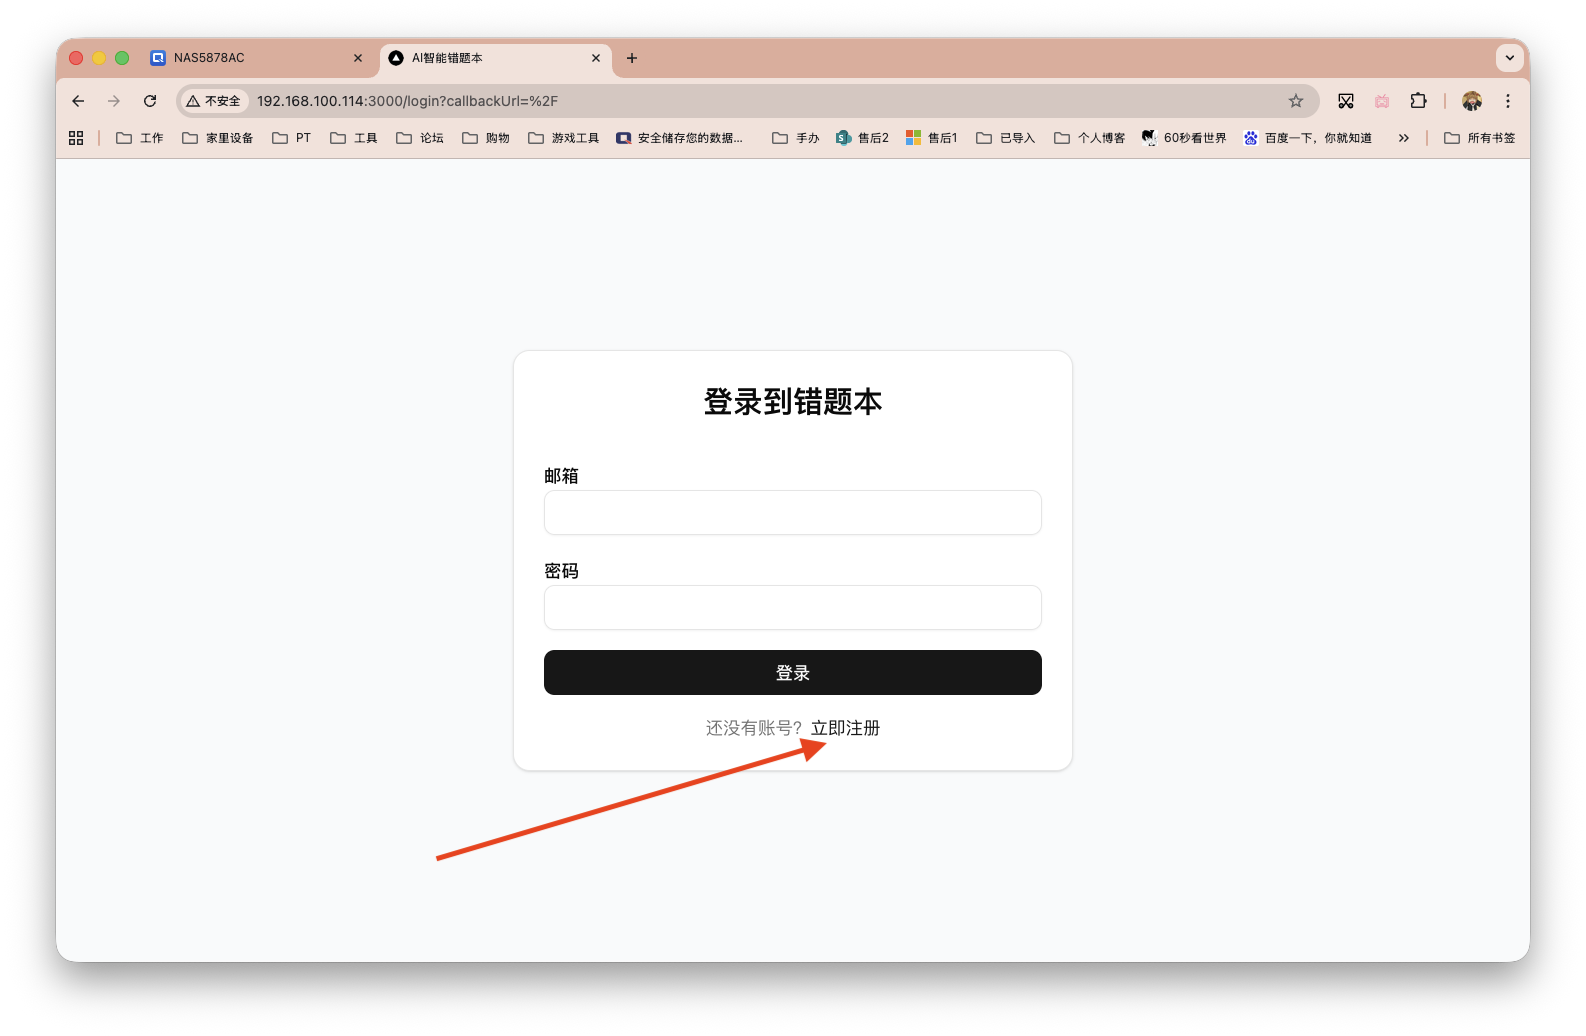Open the 家里设备 bookmark folder
This screenshot has height=1036, width=1586.
(218, 138)
